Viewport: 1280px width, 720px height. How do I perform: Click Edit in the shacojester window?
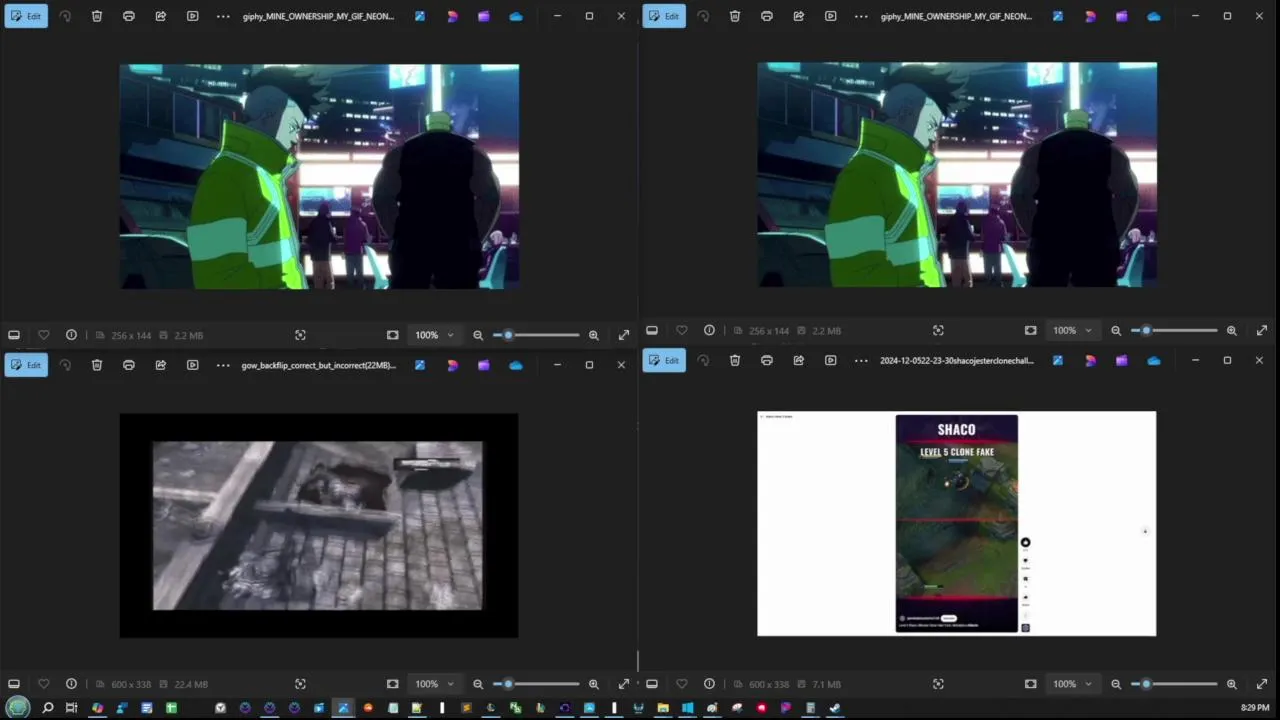click(x=664, y=360)
